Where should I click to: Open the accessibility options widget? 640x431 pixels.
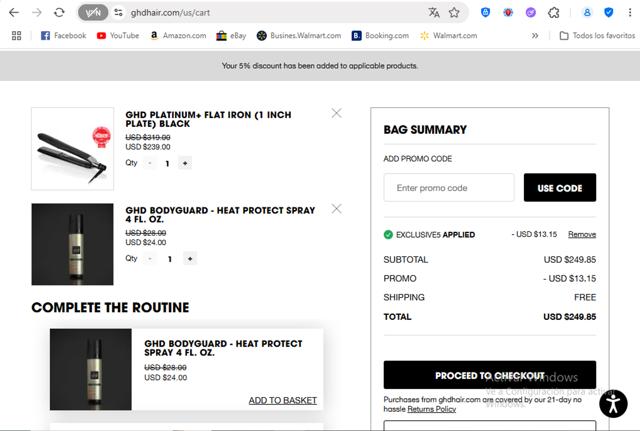tap(613, 404)
